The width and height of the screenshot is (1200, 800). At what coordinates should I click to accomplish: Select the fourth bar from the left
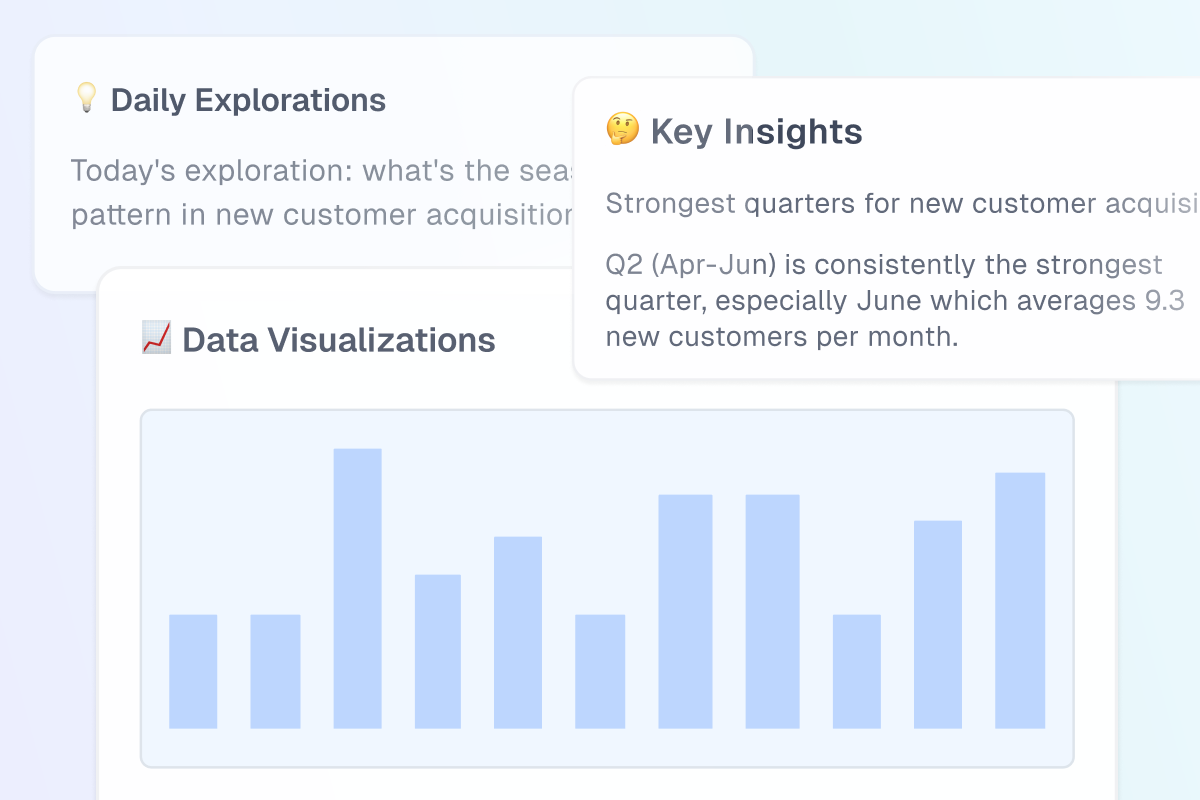point(438,651)
